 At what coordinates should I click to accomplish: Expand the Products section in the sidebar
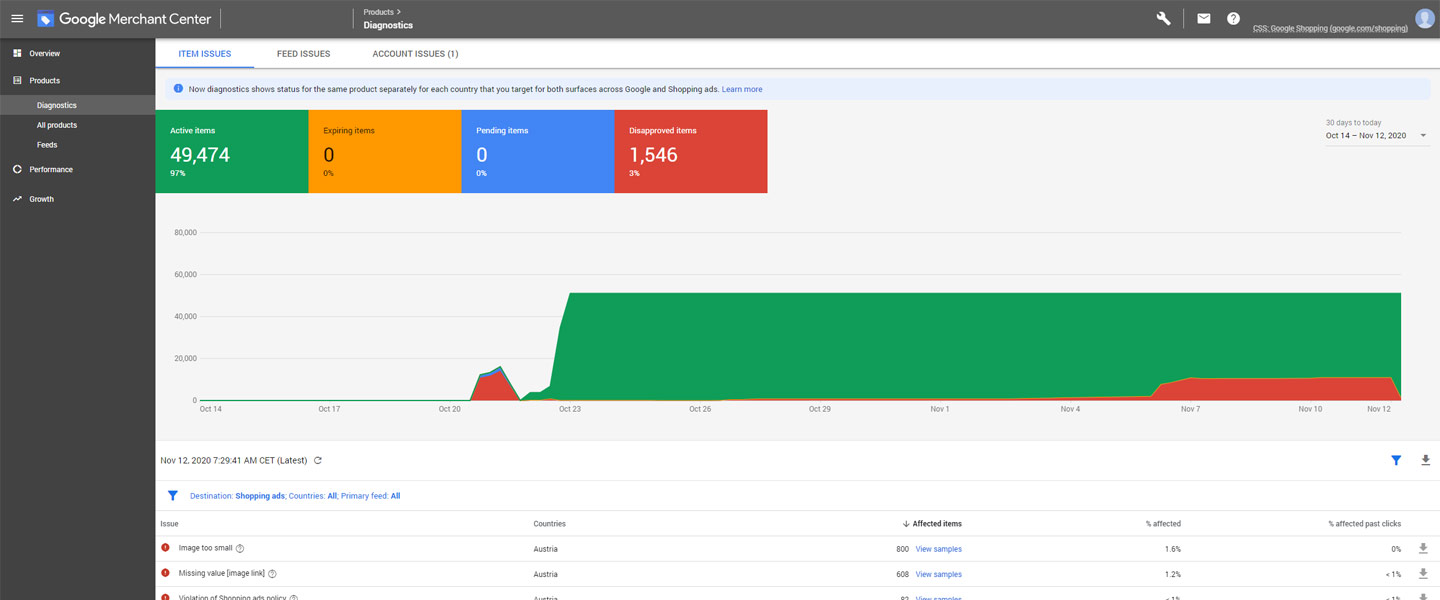point(45,80)
